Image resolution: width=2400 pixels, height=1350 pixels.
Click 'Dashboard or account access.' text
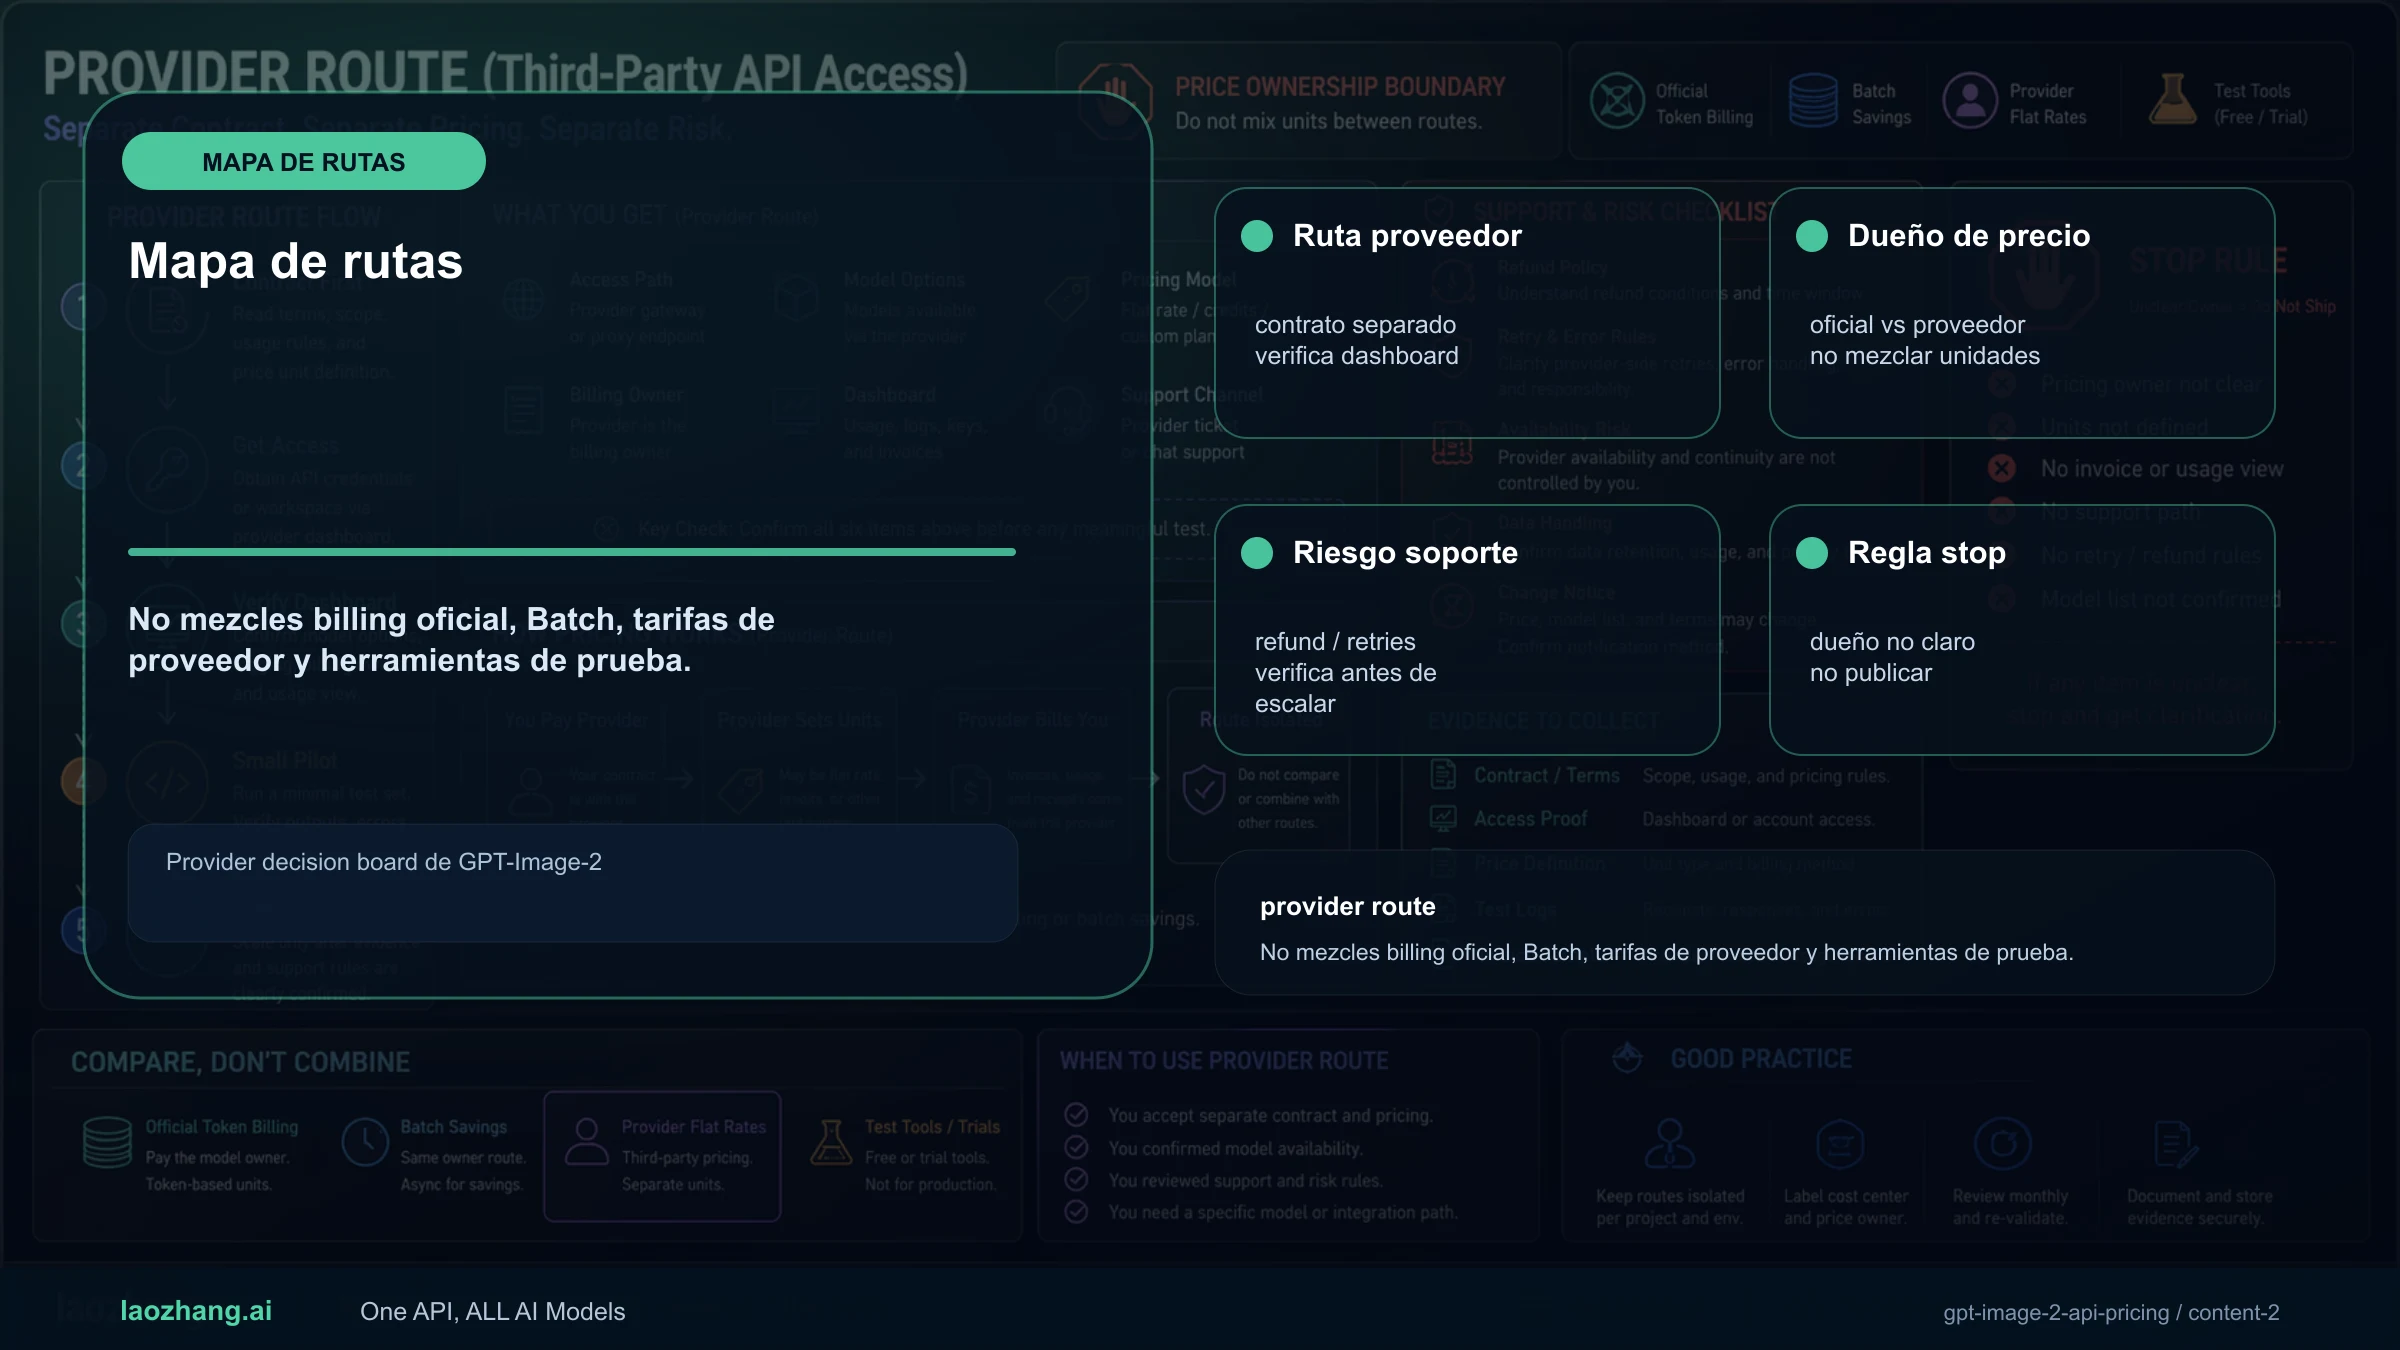click(1758, 820)
